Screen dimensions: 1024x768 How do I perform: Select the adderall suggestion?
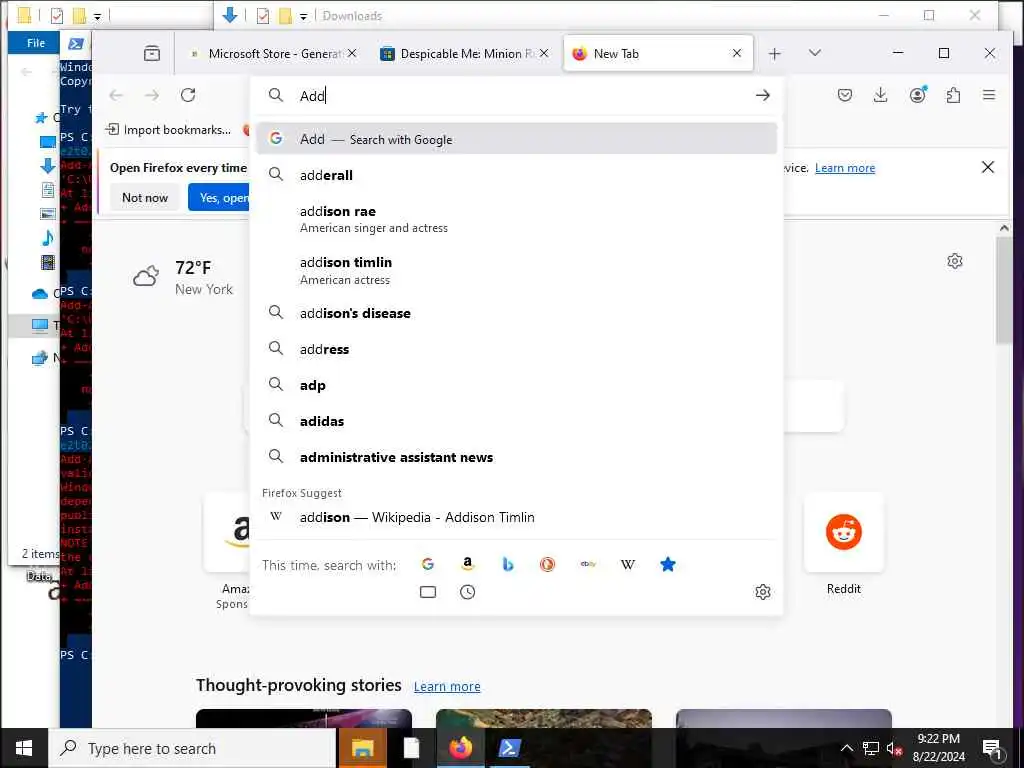click(x=517, y=175)
